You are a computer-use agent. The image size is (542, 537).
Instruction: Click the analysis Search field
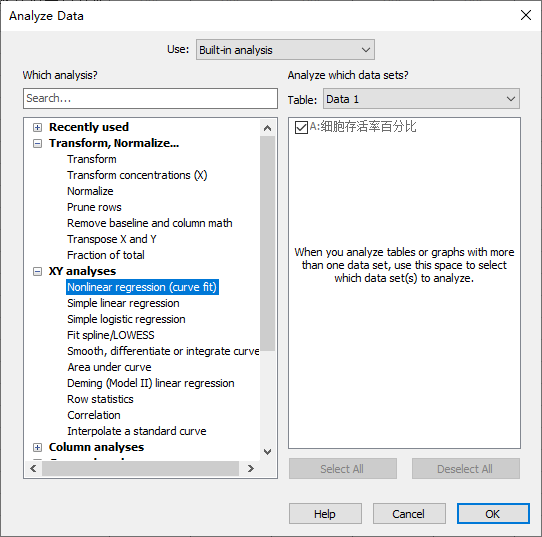point(150,98)
